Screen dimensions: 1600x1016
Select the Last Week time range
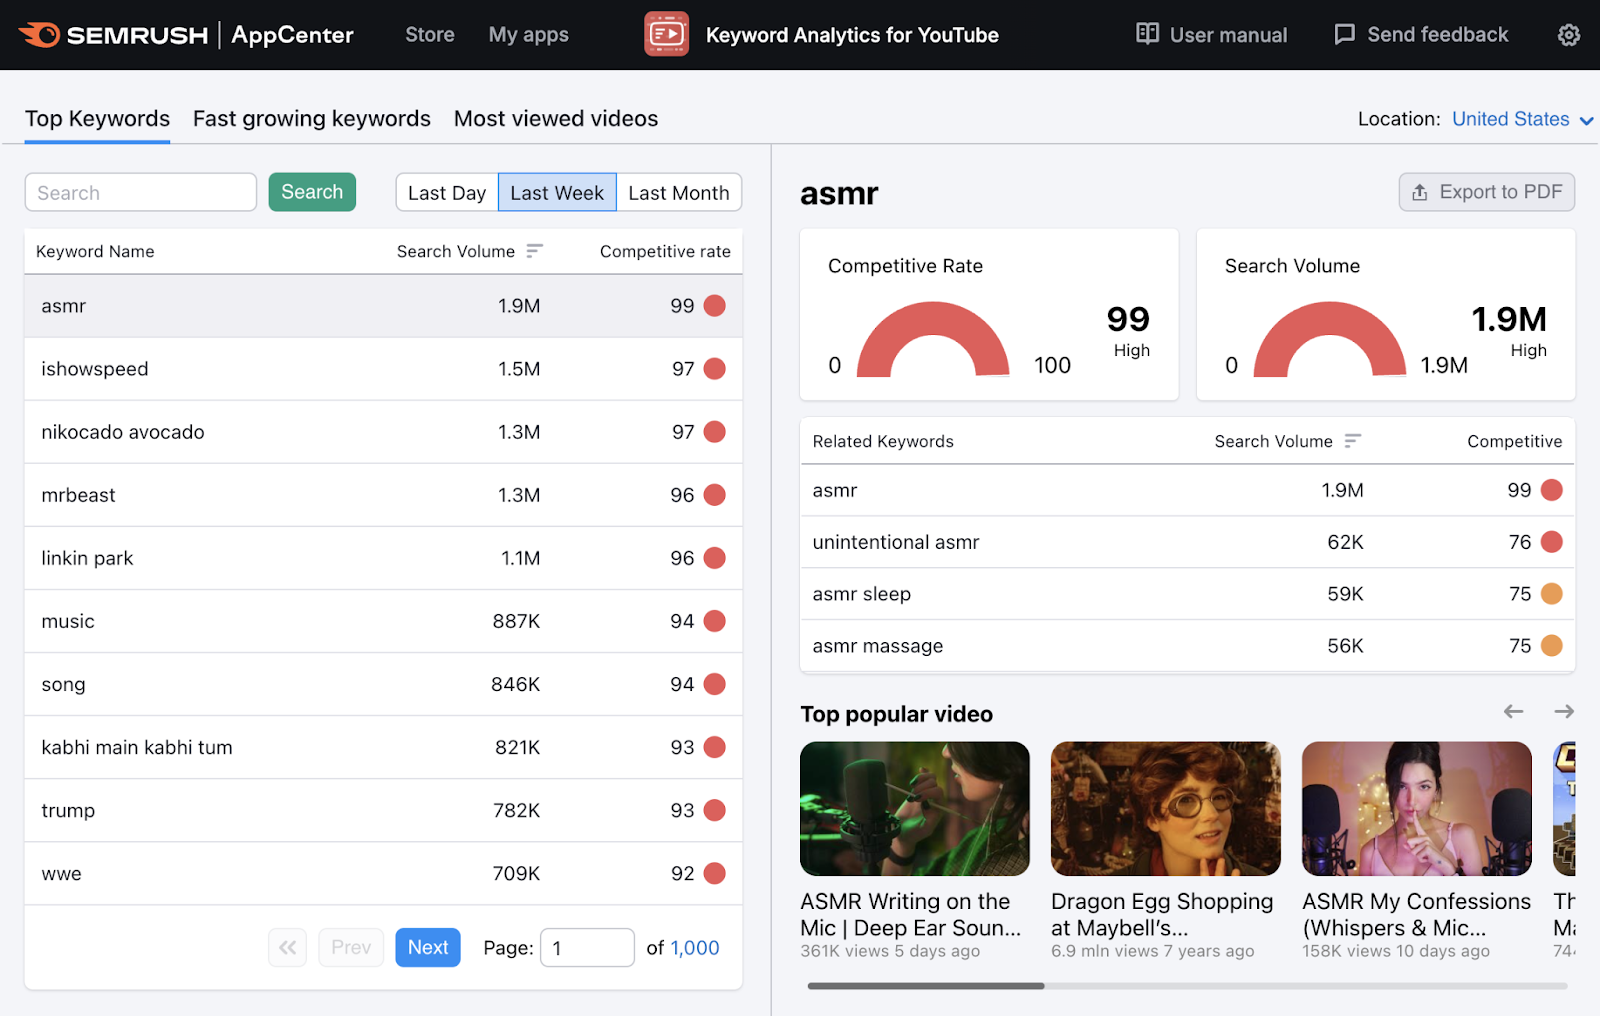[557, 193]
